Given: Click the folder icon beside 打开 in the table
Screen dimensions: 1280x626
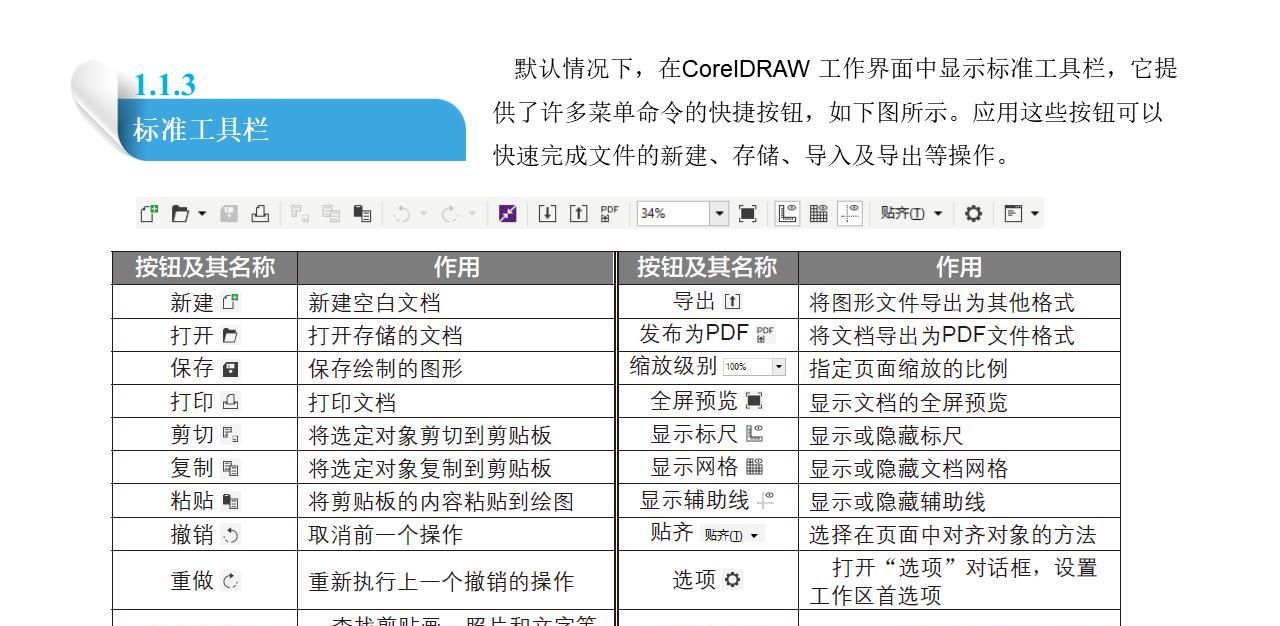Looking at the screenshot, I should (231, 335).
